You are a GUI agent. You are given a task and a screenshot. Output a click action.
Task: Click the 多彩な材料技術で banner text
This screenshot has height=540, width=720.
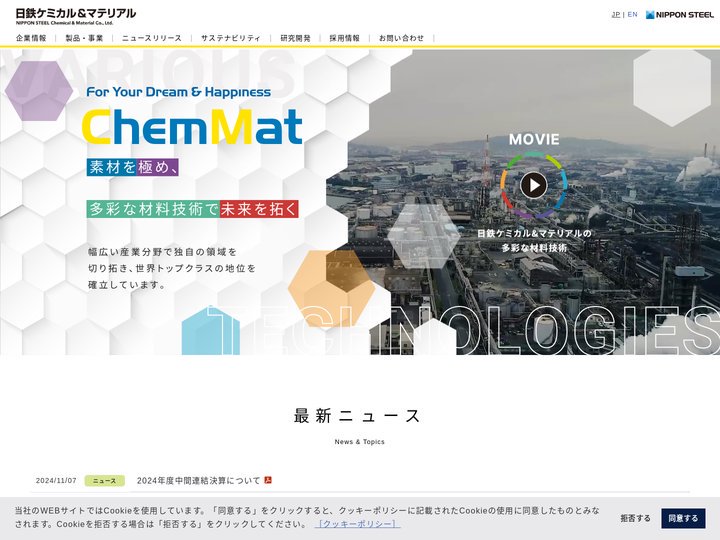coord(153,209)
